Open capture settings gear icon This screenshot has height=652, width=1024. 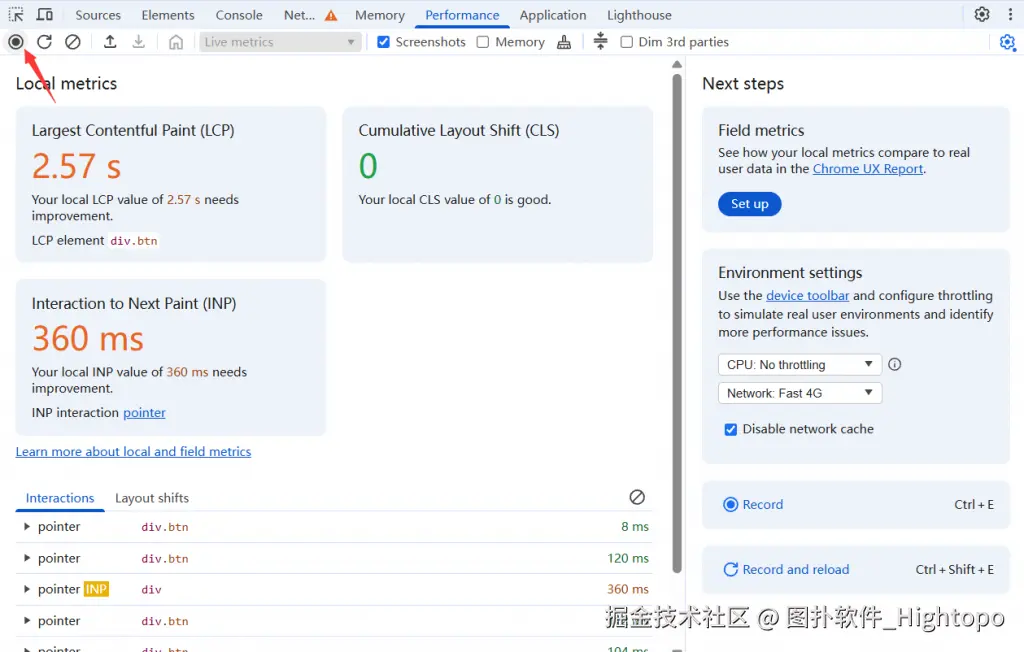click(1008, 42)
